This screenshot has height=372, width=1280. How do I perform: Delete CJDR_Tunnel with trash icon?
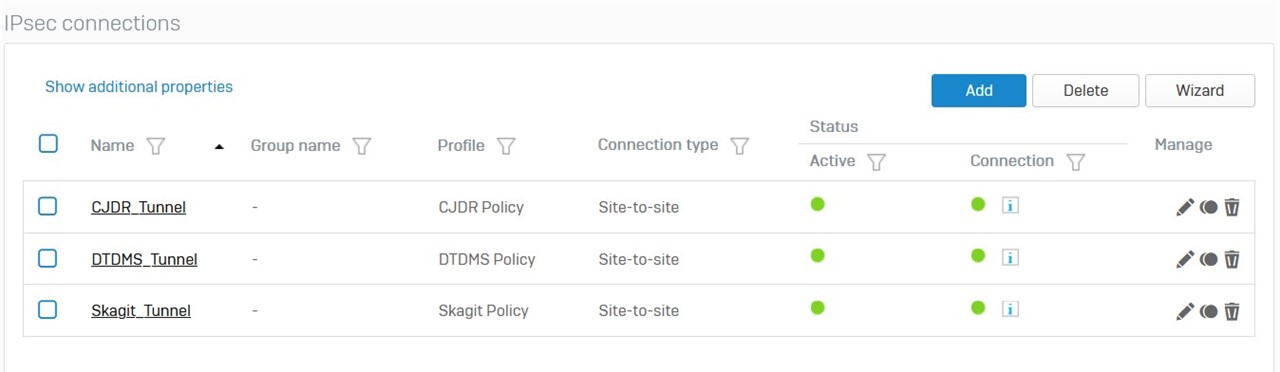click(1232, 207)
